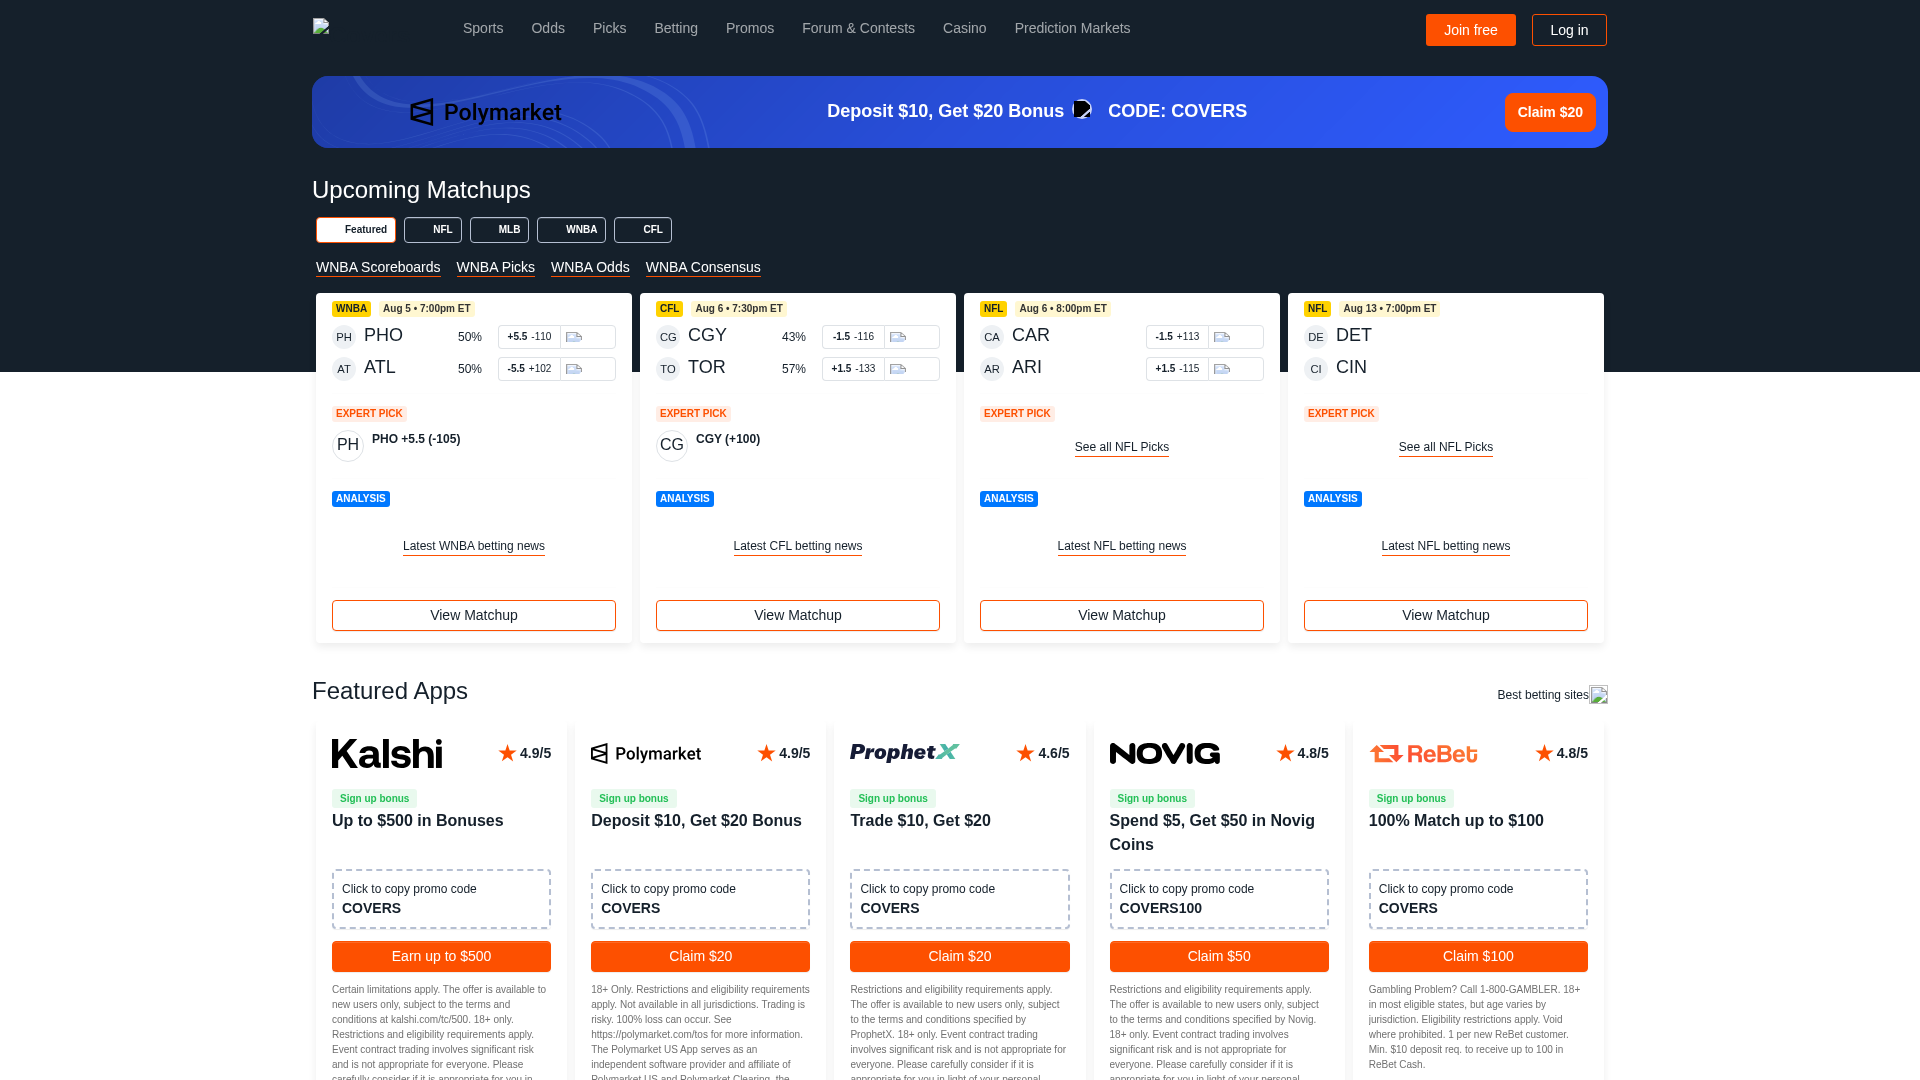Open the ProphetX logo in Featured Apps
Screen dimensions: 1920x1080
[905, 752]
